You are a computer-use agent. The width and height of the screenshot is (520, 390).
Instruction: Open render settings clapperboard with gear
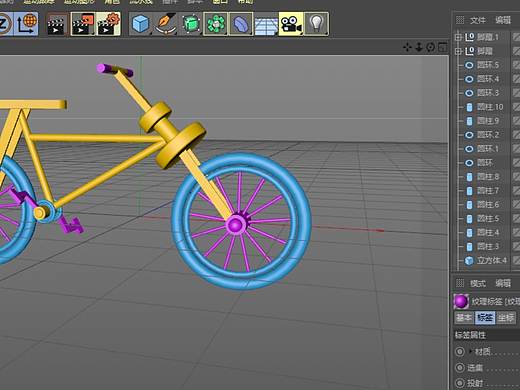pyautogui.click(x=108, y=24)
